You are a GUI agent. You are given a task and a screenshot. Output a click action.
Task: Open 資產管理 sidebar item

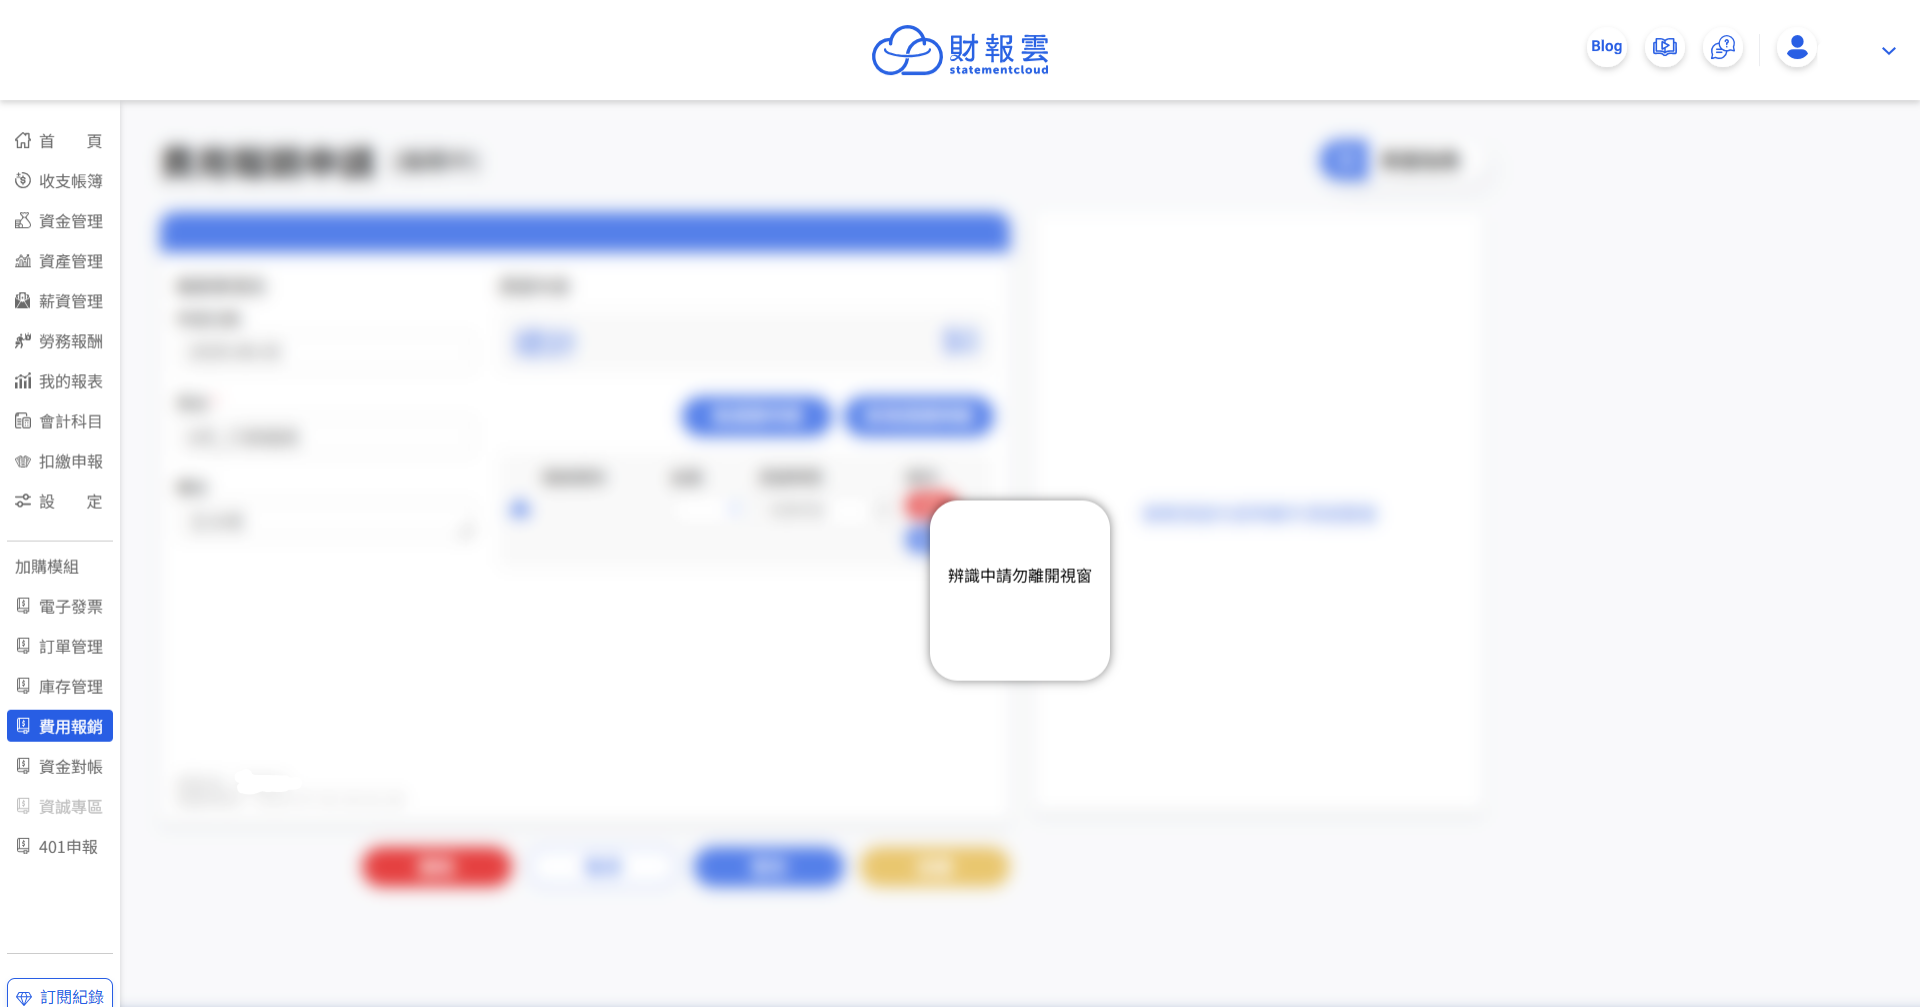pos(59,261)
